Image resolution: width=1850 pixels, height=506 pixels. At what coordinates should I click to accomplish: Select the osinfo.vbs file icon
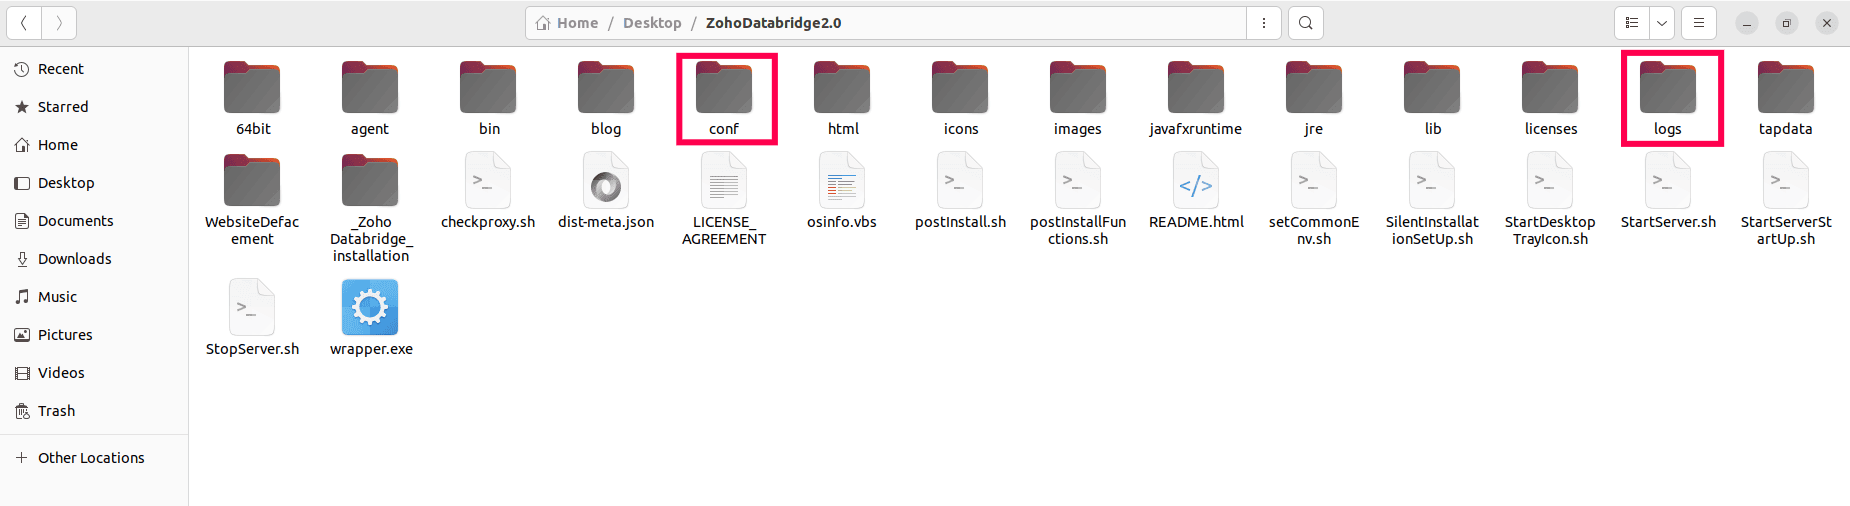tap(842, 181)
